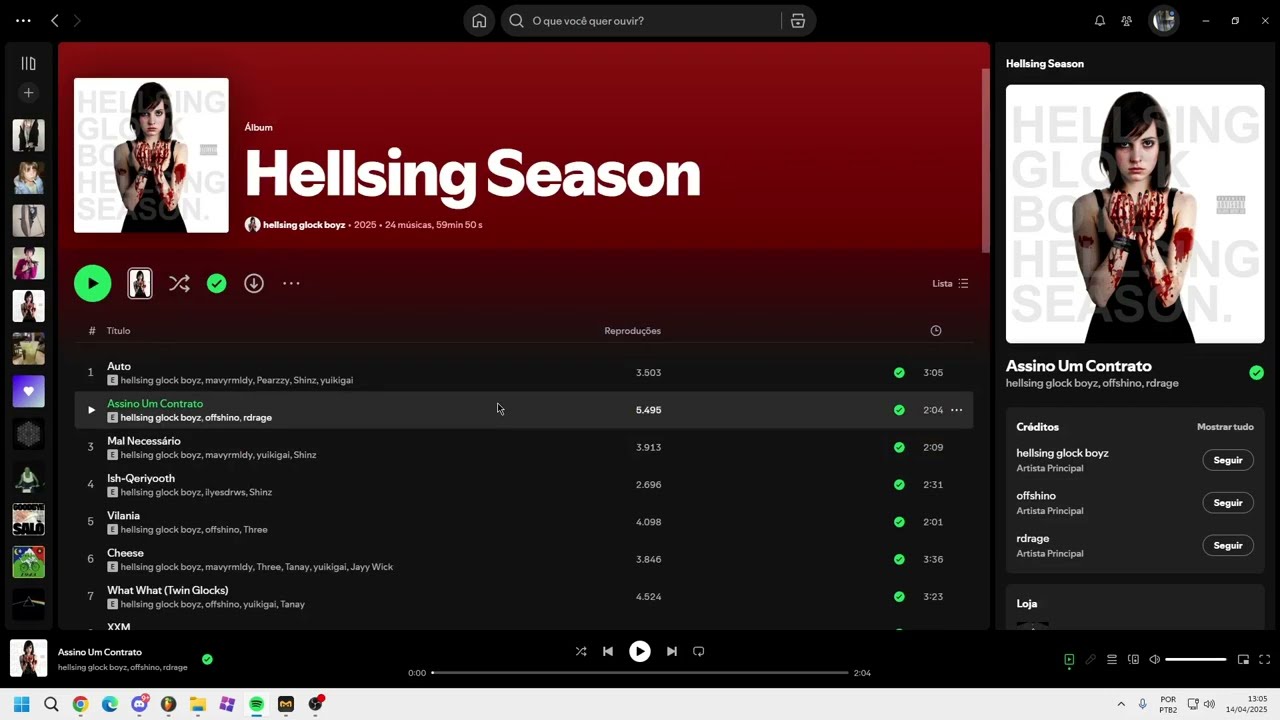1280x720 pixels.
Task: Follow offshino with Seguir button
Action: (1227, 503)
